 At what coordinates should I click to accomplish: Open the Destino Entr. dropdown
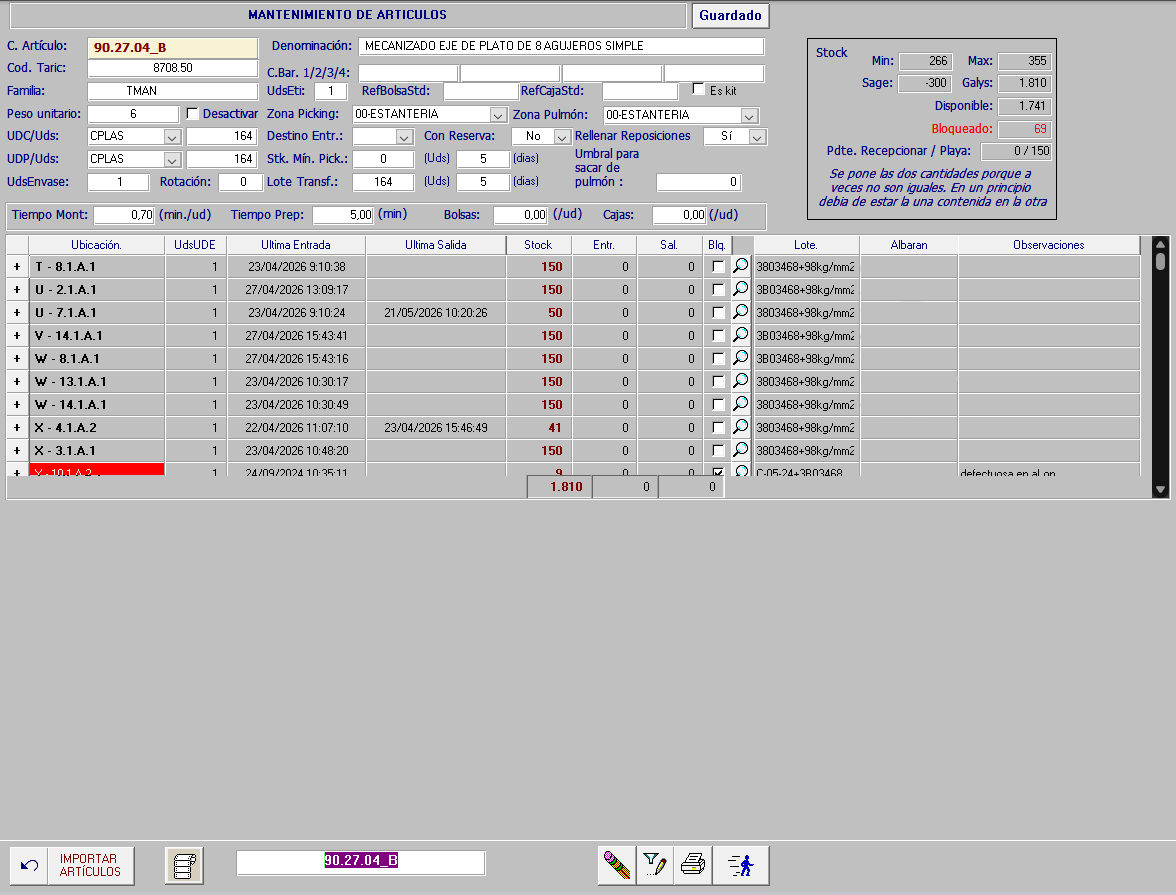(404, 137)
